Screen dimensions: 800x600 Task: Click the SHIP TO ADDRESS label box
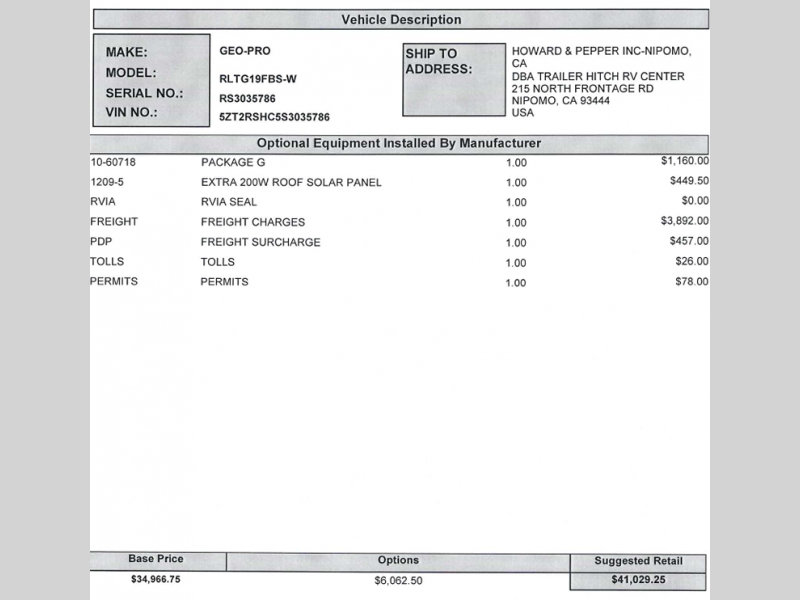452,78
